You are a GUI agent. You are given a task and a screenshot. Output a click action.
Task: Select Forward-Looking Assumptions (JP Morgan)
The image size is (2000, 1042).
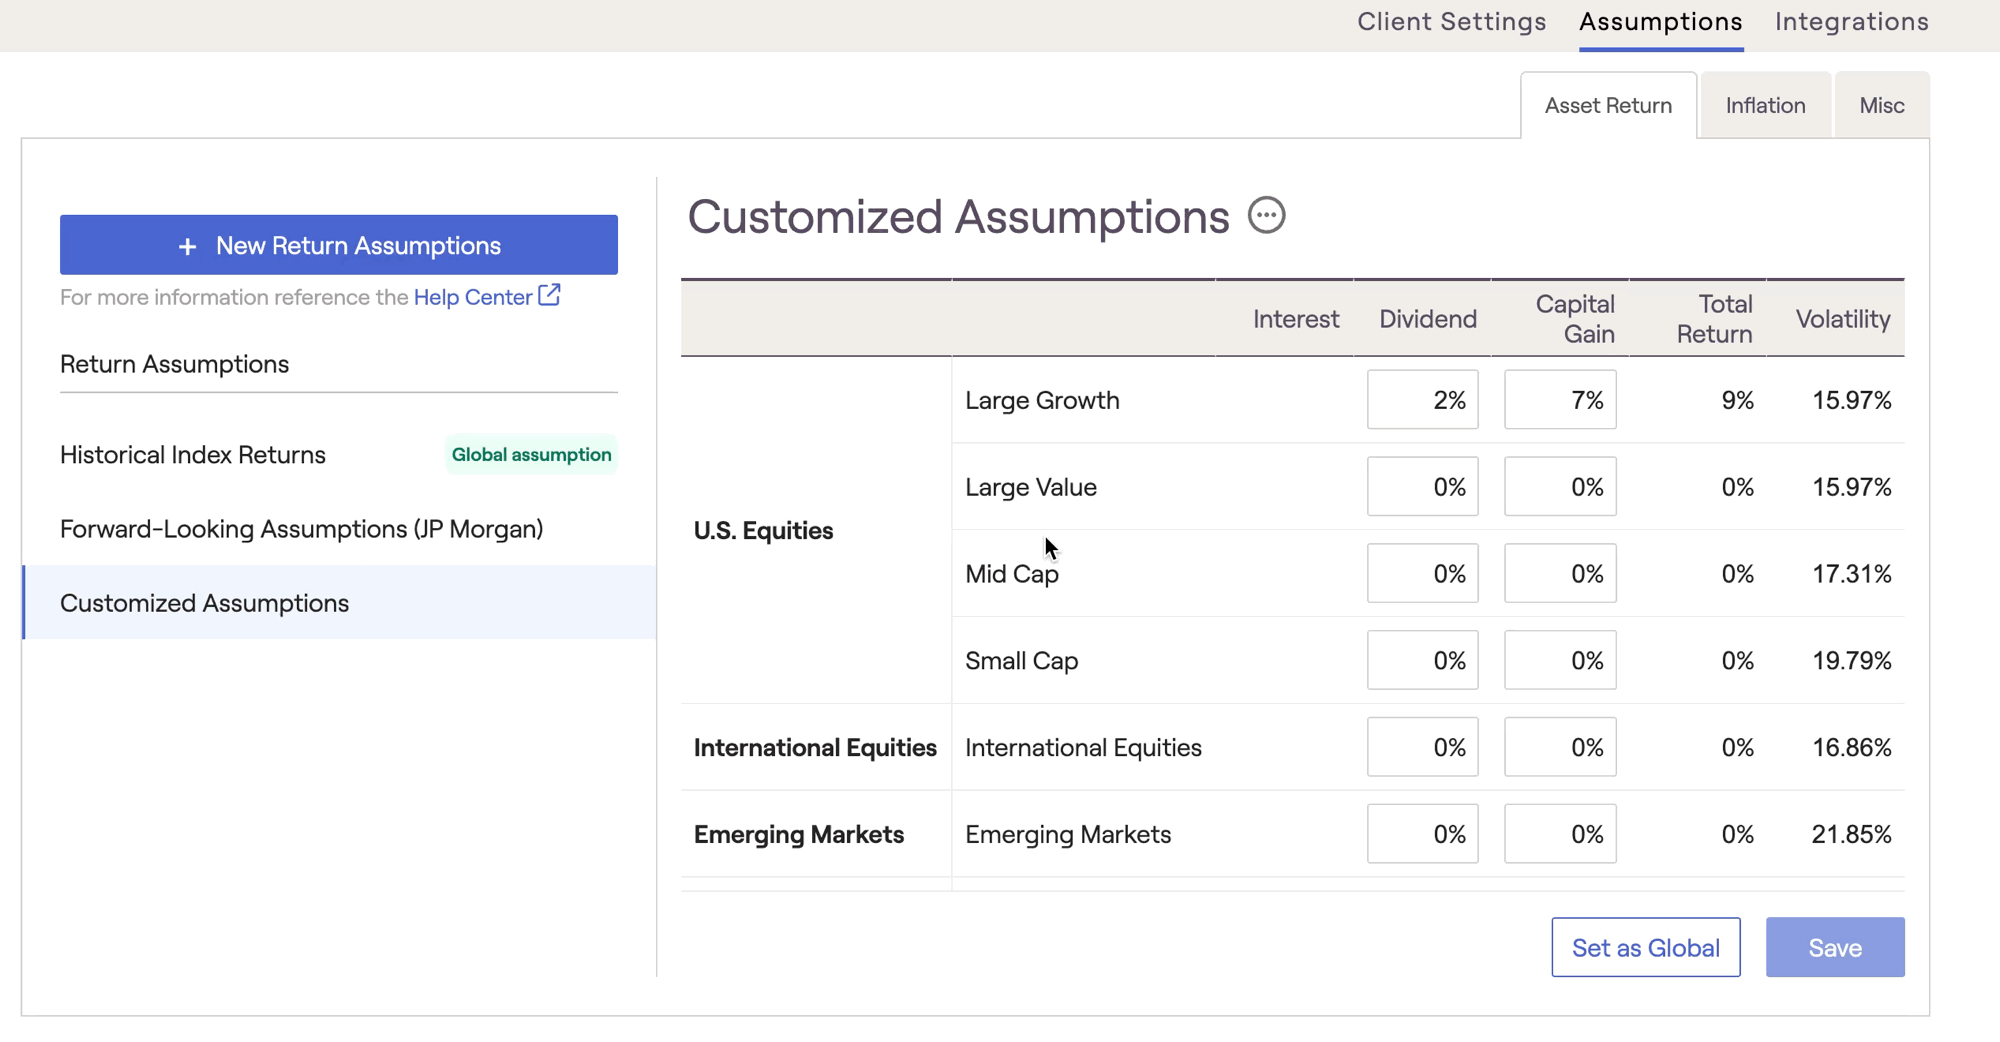pyautogui.click(x=301, y=529)
